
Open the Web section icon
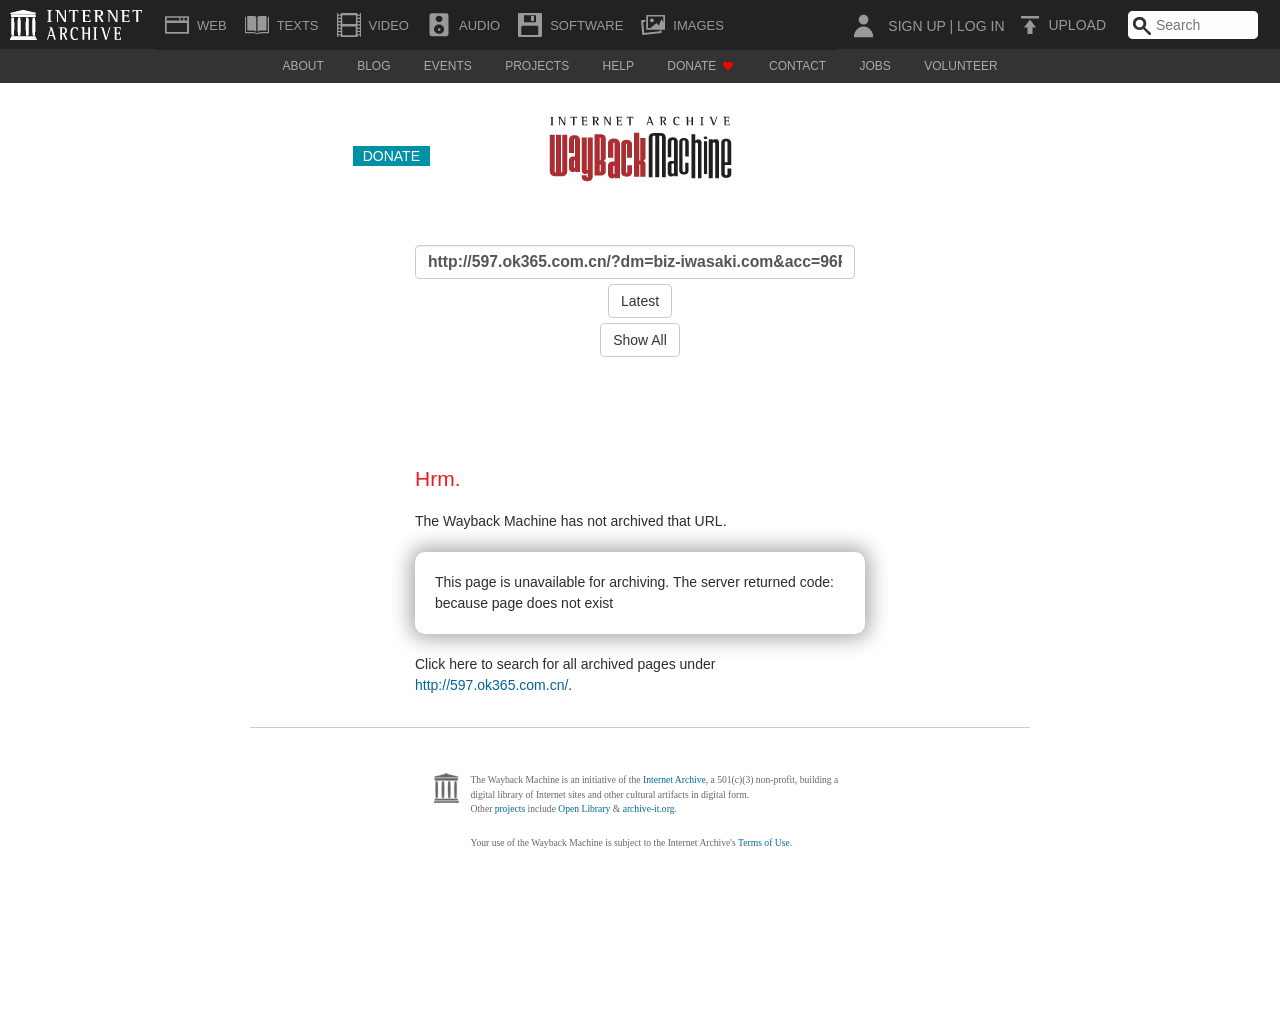[177, 25]
